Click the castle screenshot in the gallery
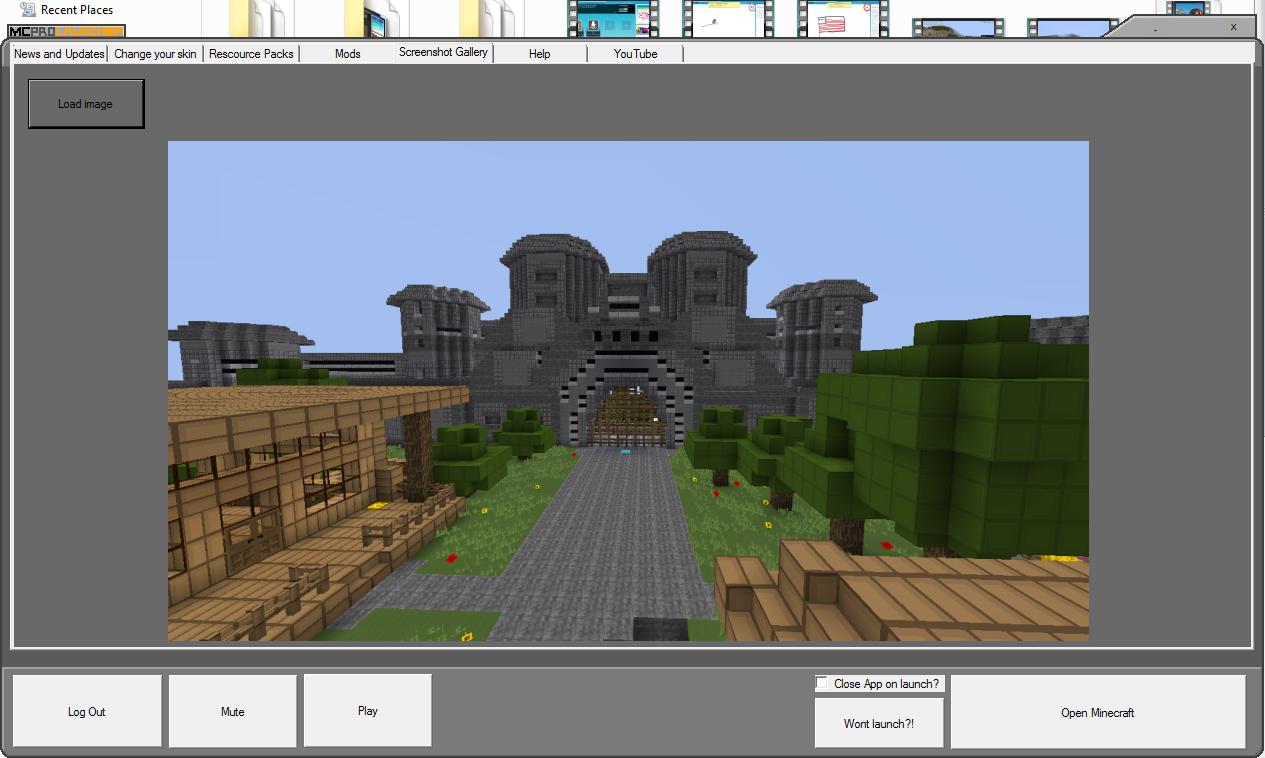The image size is (1265, 758). (628, 390)
